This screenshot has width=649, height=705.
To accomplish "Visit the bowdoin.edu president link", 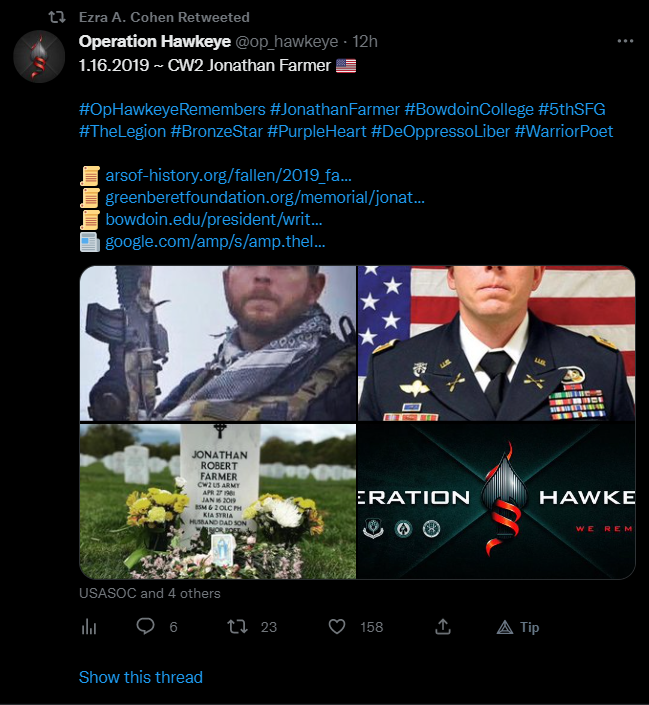I will coord(214,219).
